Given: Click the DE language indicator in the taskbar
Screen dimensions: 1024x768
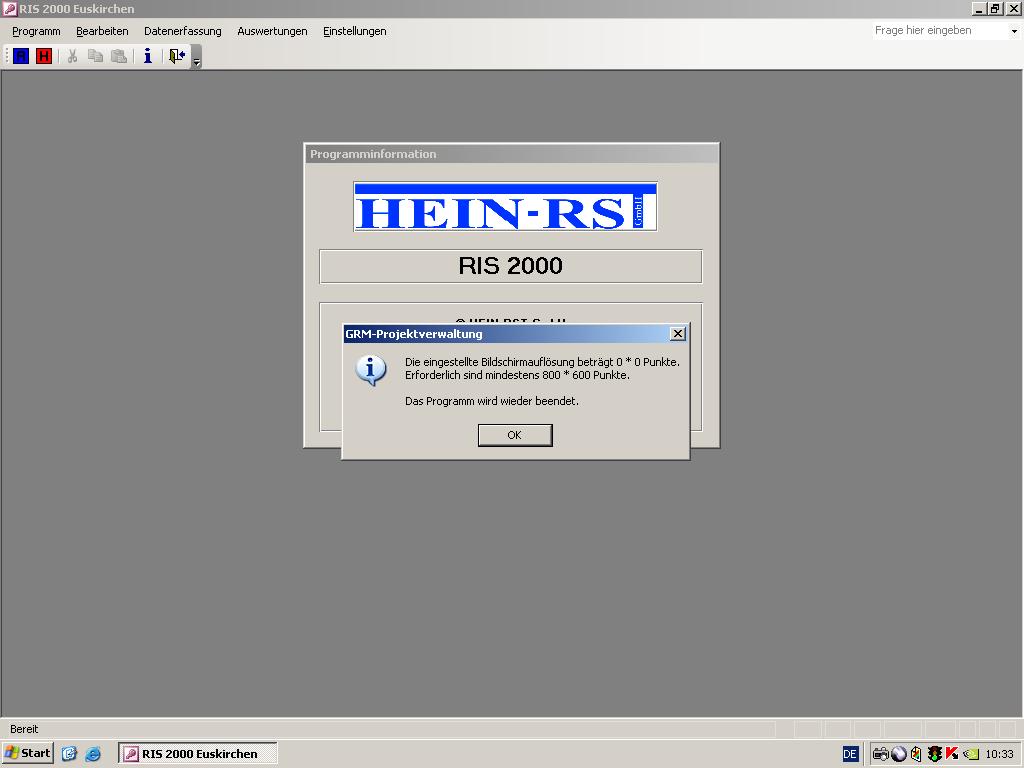Looking at the screenshot, I should point(850,754).
